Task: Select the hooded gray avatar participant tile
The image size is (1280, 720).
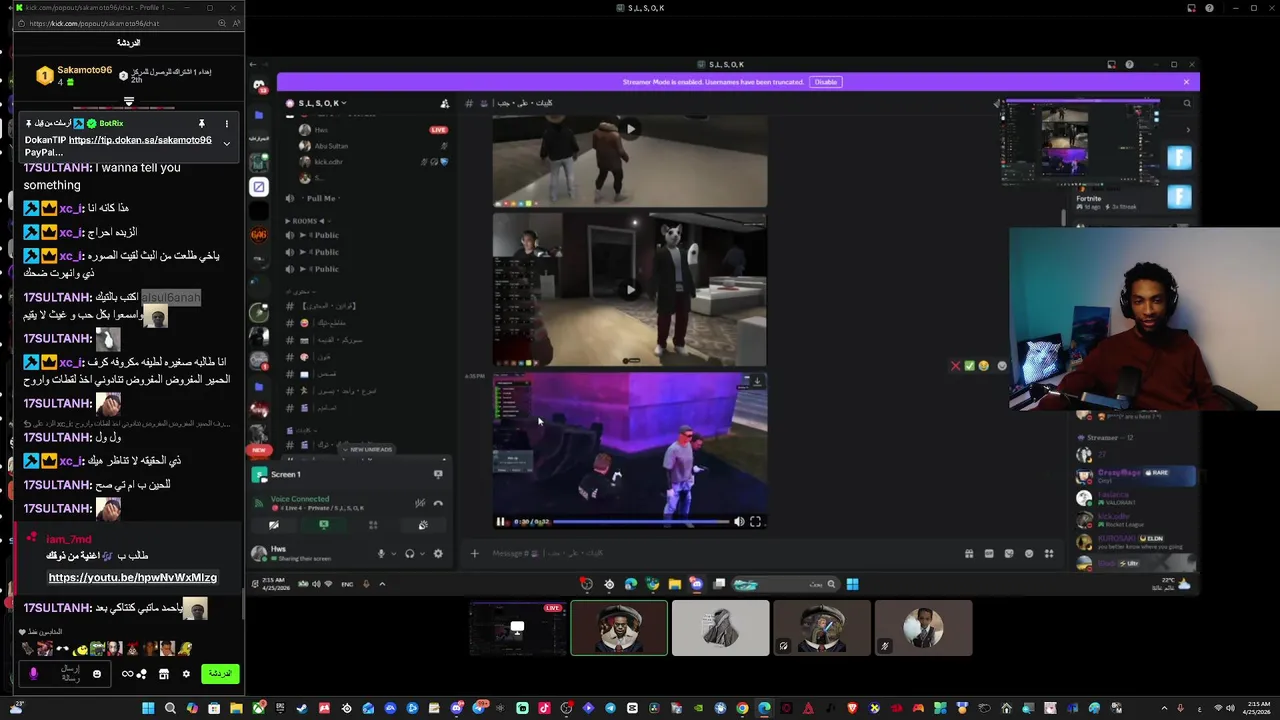Action: pyautogui.click(x=720, y=628)
